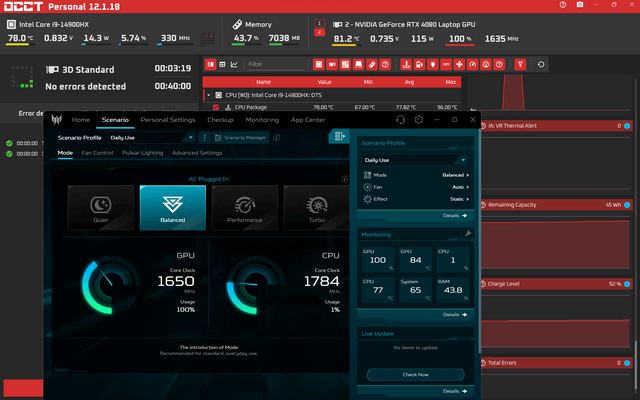Switch OCCT monitoring to graph view
The height and width of the screenshot is (400, 640).
[x=234, y=64]
